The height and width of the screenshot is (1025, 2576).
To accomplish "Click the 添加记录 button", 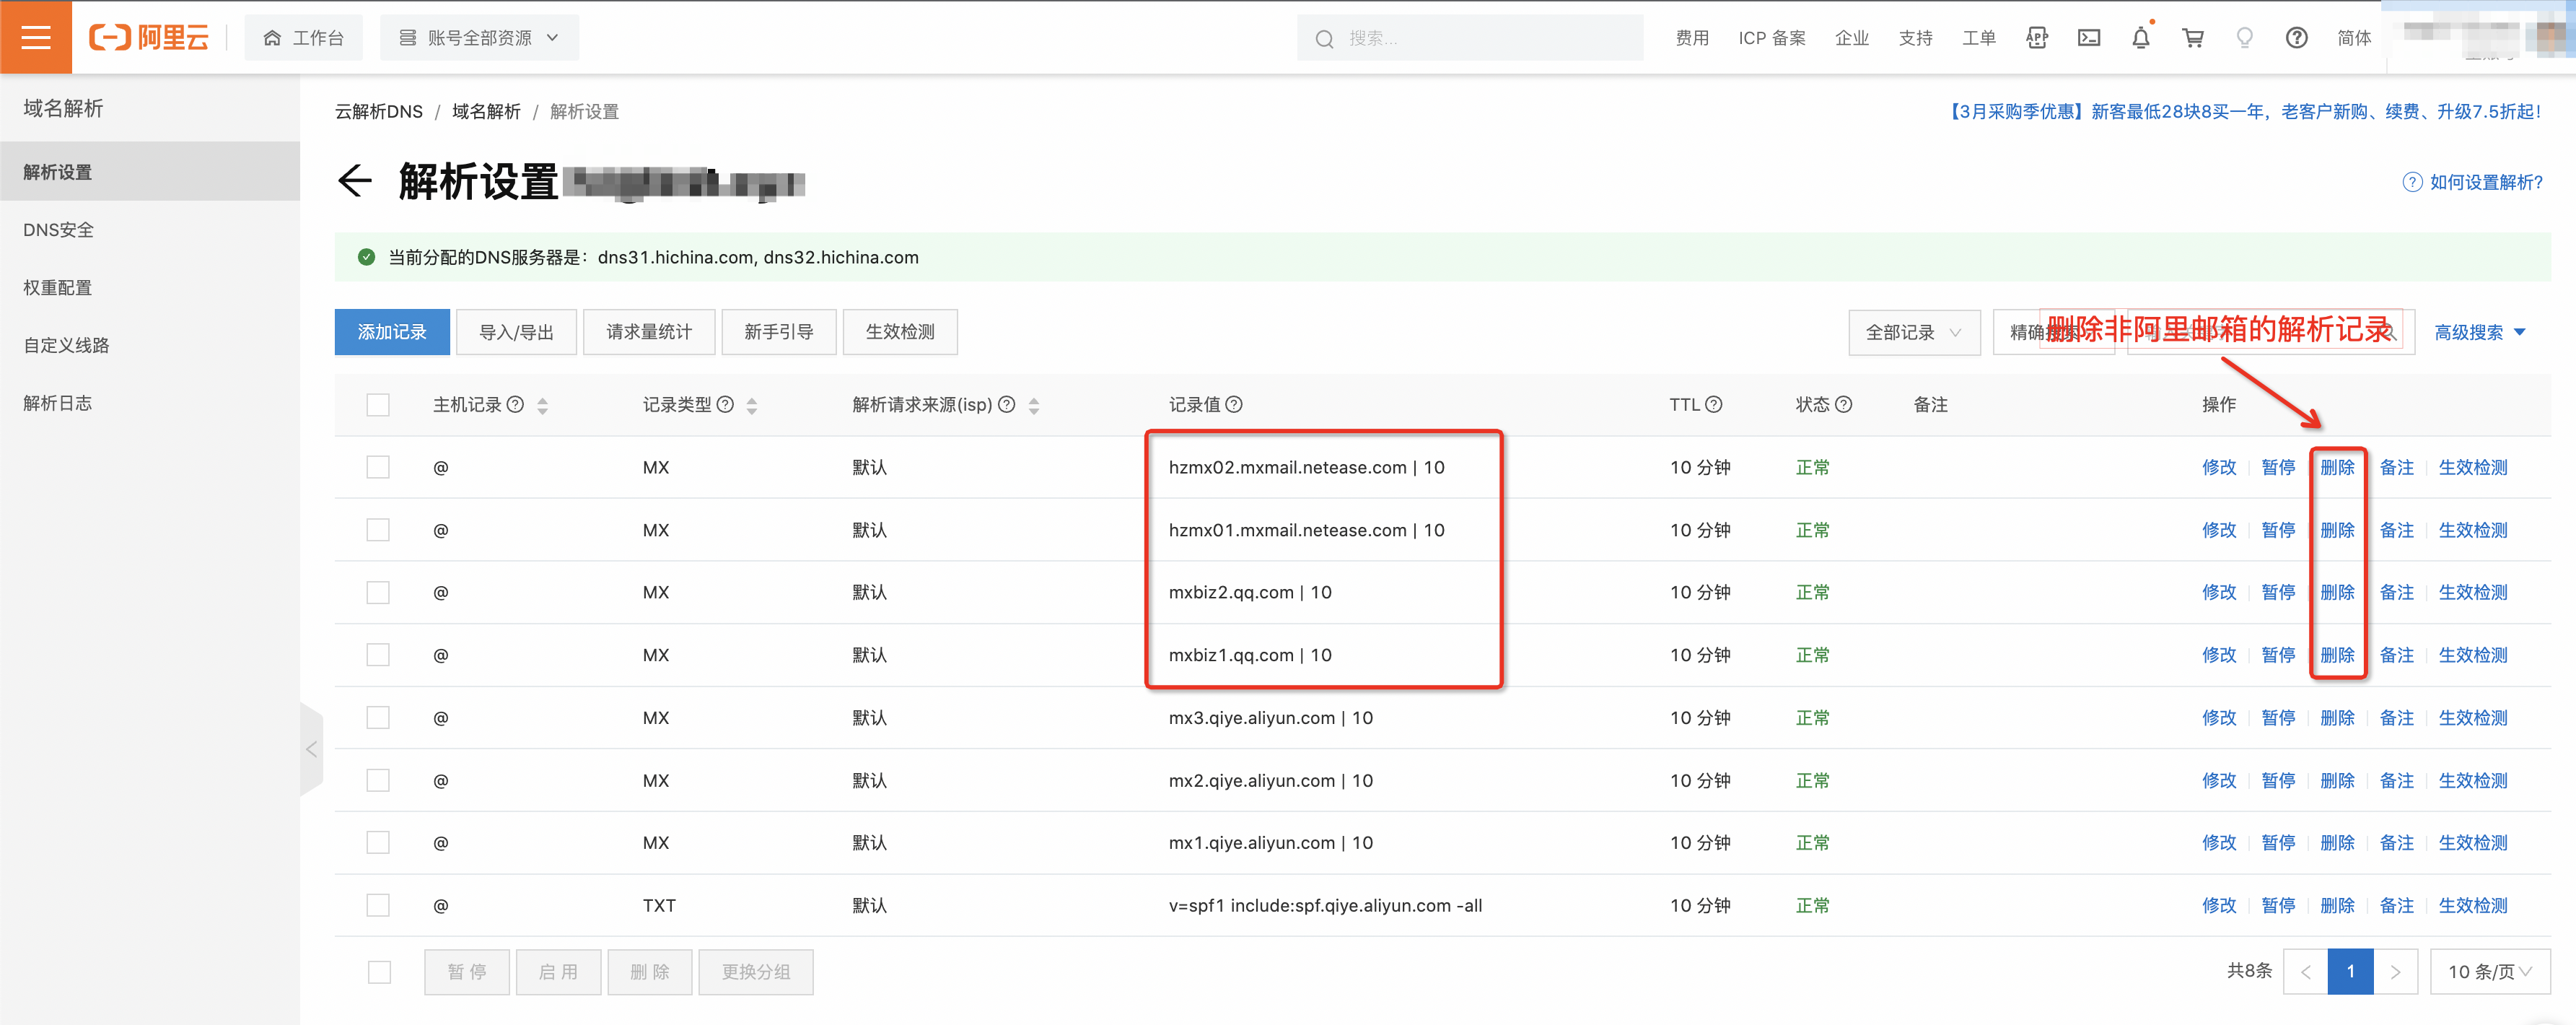I will coord(392,332).
